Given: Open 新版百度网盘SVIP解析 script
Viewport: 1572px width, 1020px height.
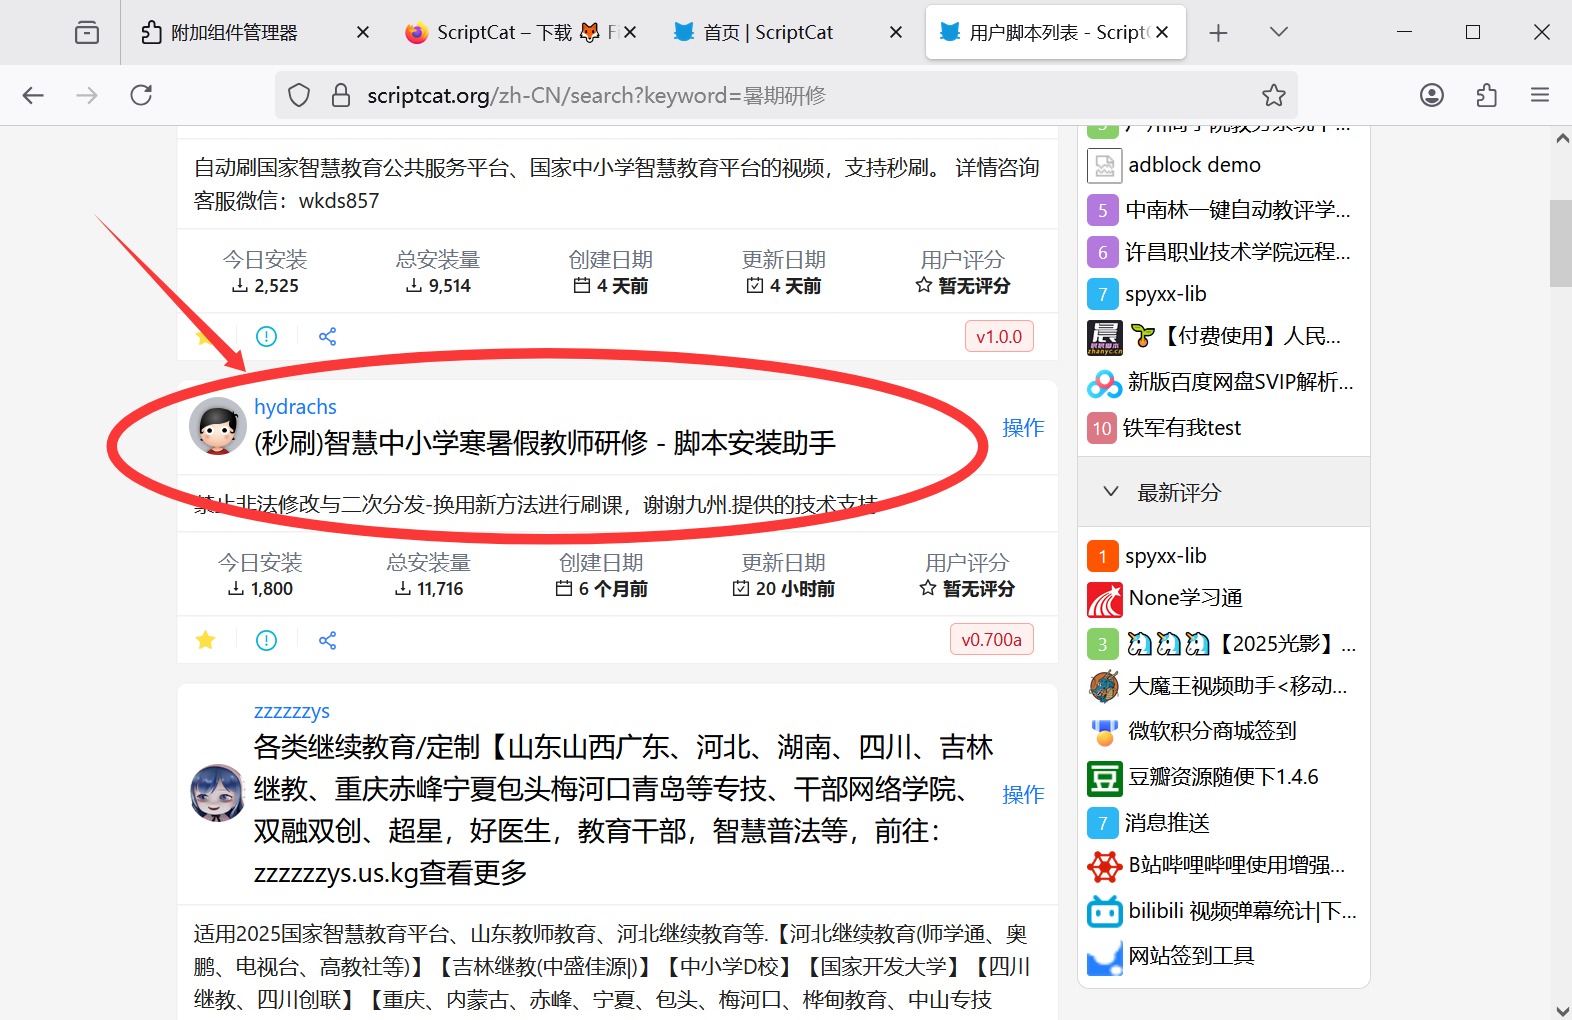Looking at the screenshot, I should click(x=1241, y=382).
